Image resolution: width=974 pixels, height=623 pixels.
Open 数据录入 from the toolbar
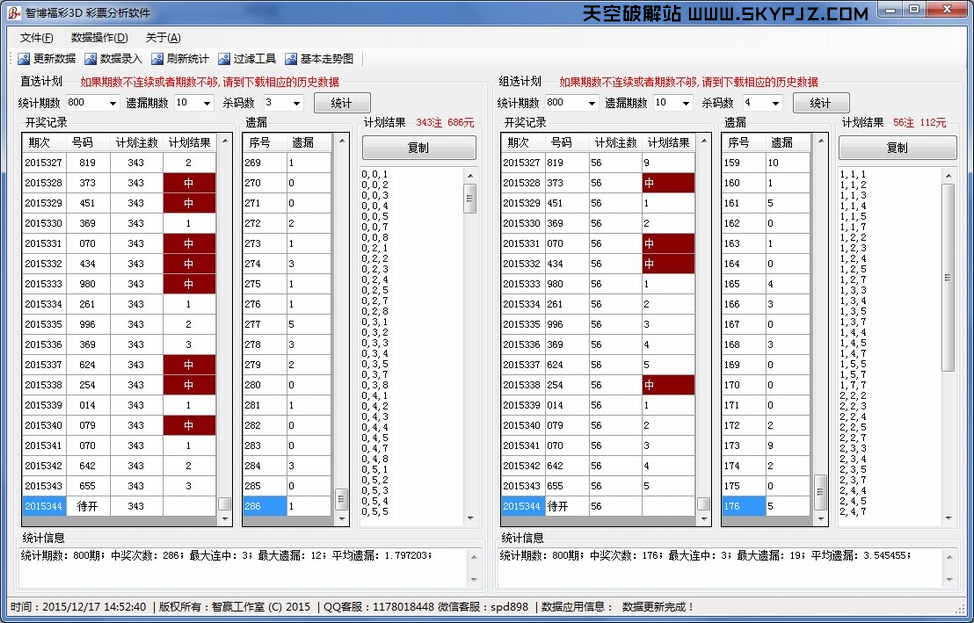pyautogui.click(x=91, y=59)
